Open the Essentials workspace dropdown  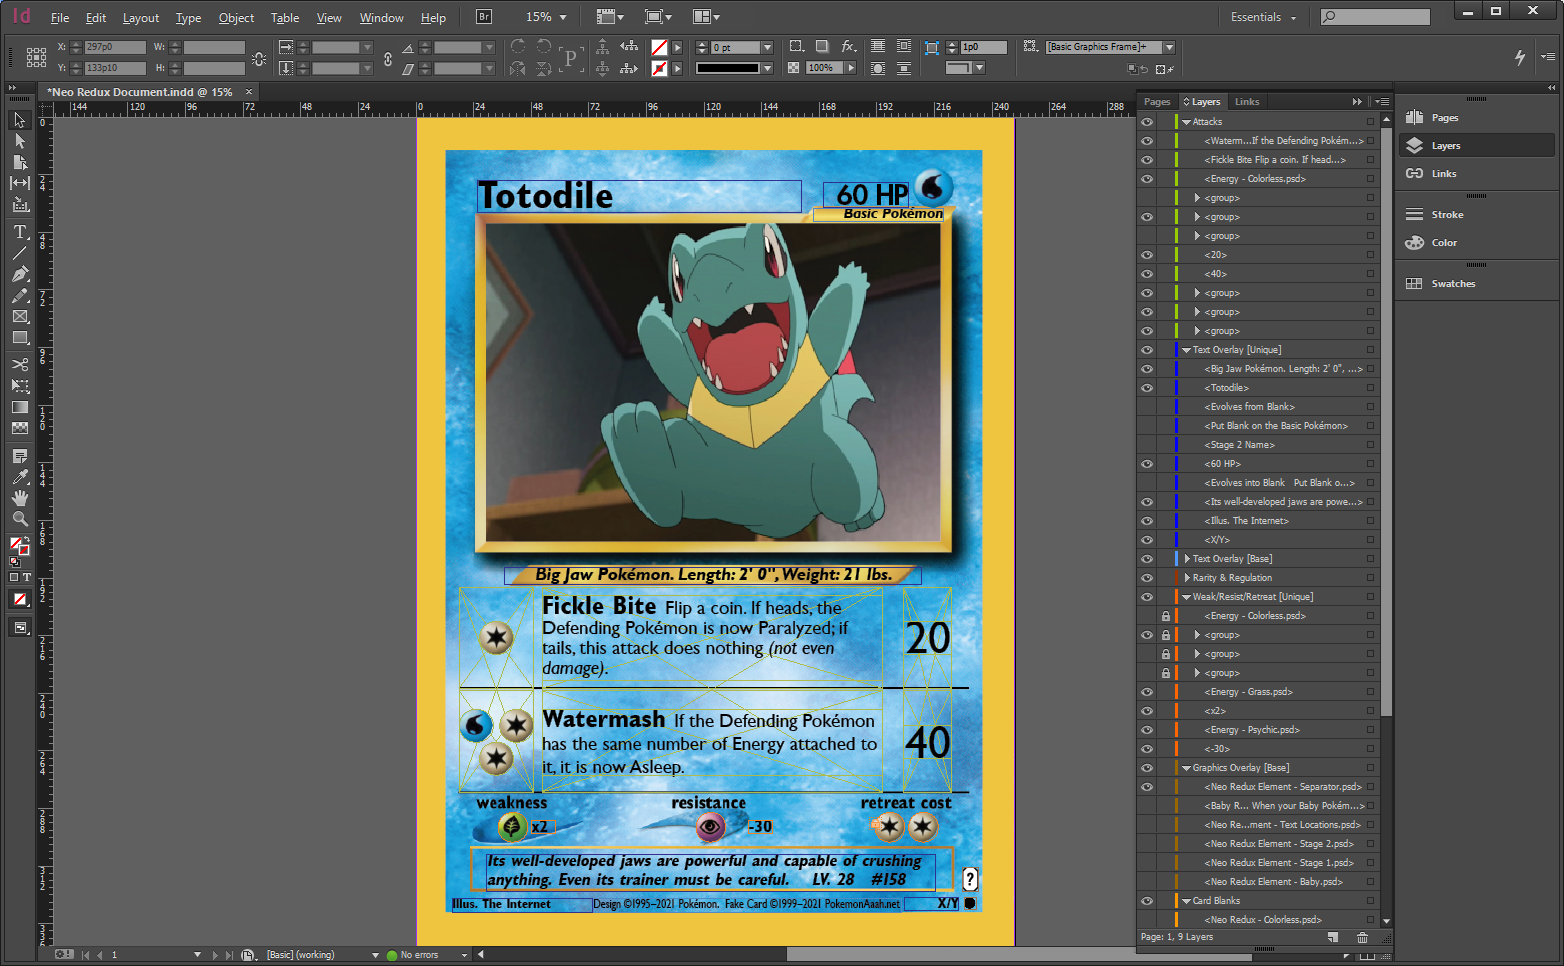click(1263, 17)
